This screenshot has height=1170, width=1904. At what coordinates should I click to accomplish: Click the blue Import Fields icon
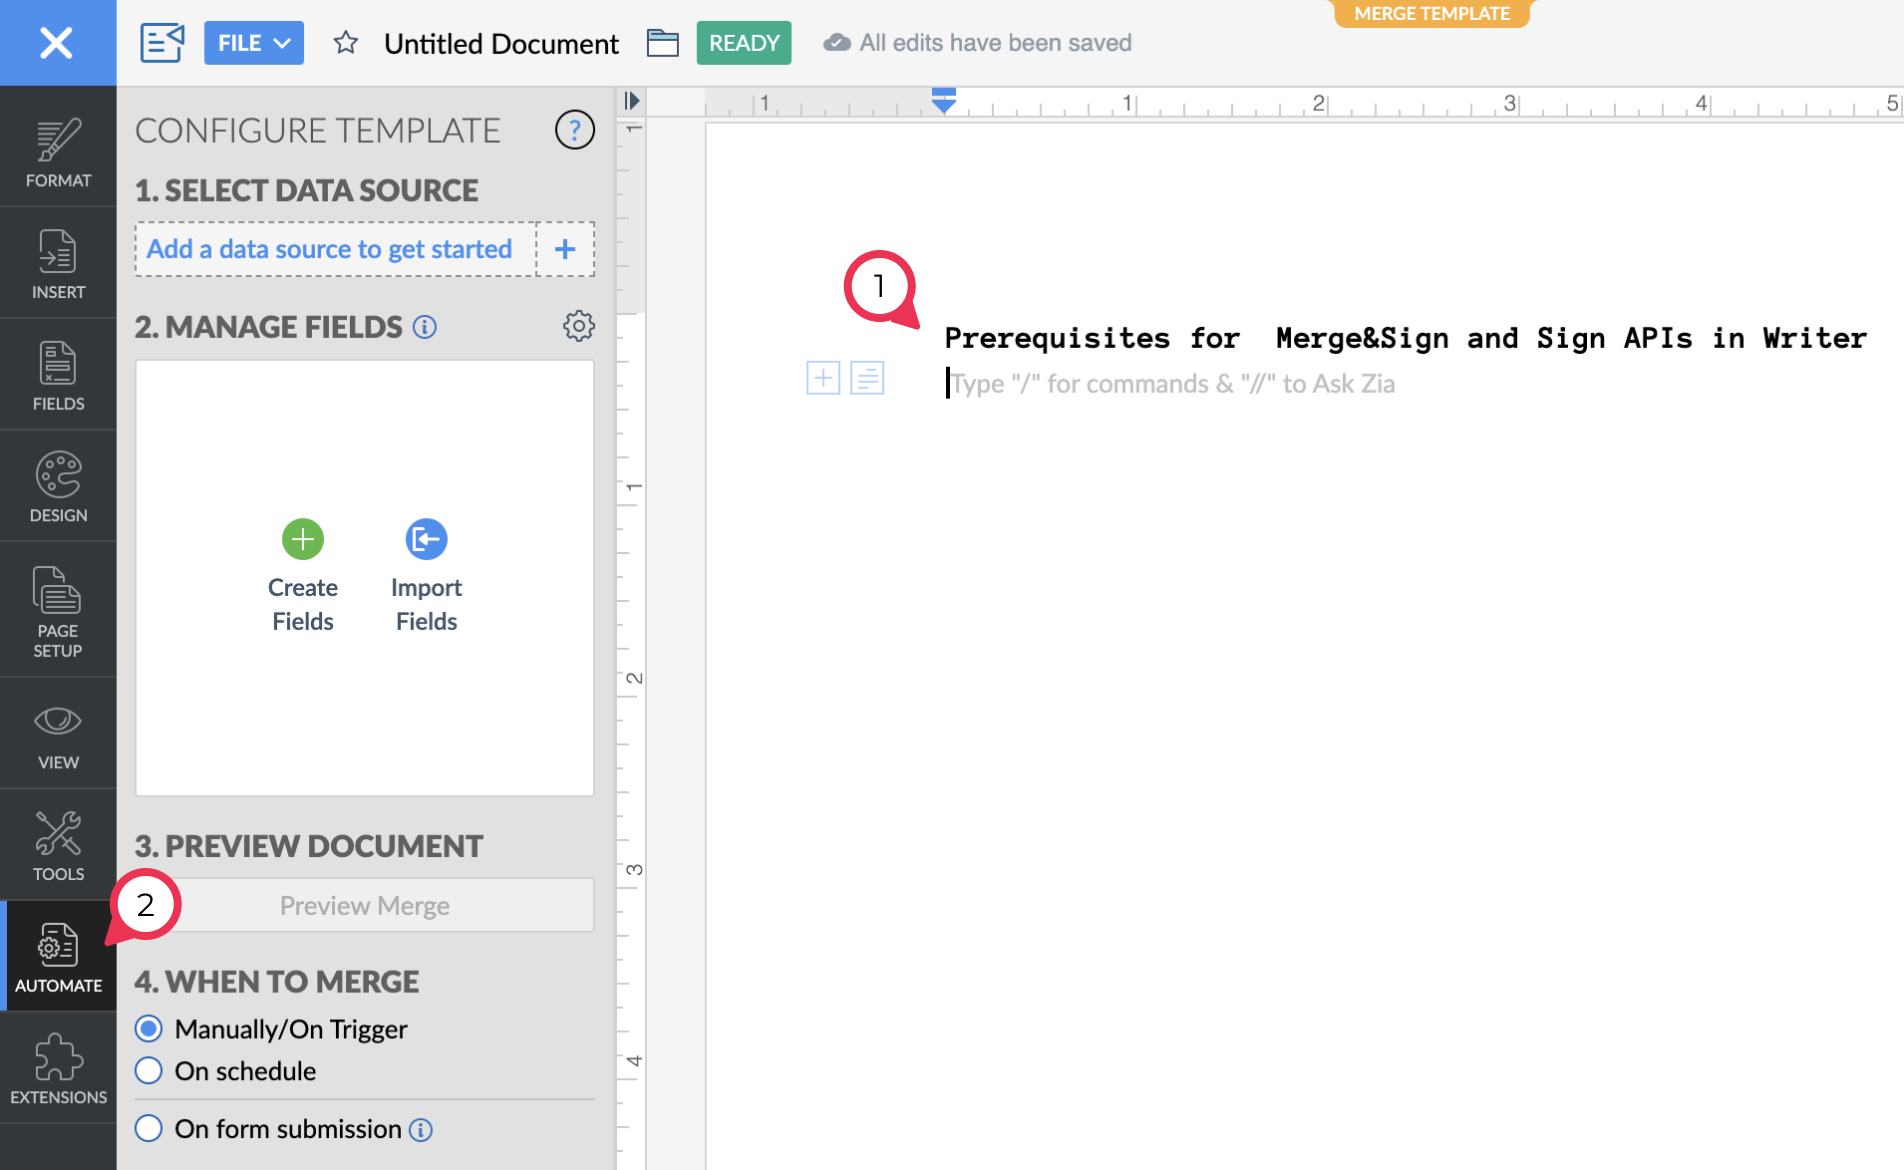pyautogui.click(x=426, y=539)
